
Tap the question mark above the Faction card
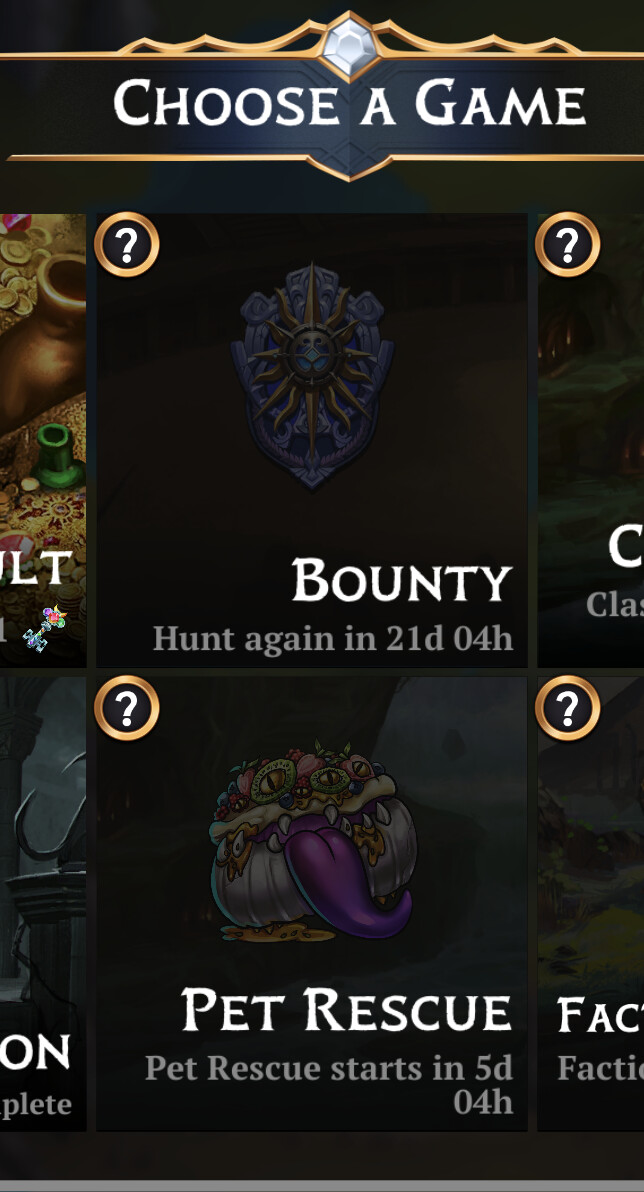(x=567, y=708)
